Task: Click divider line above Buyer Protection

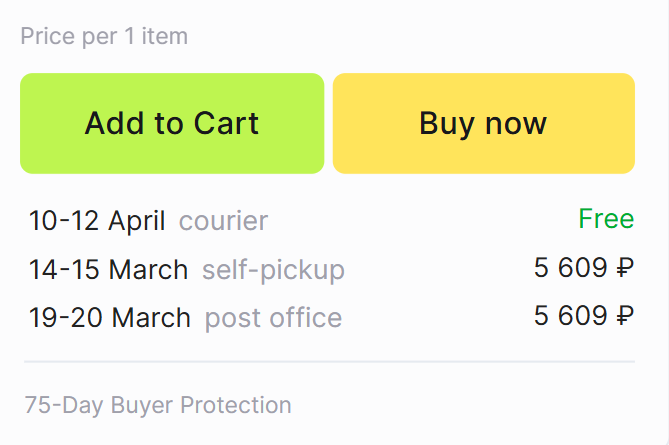Action: pos(329,361)
